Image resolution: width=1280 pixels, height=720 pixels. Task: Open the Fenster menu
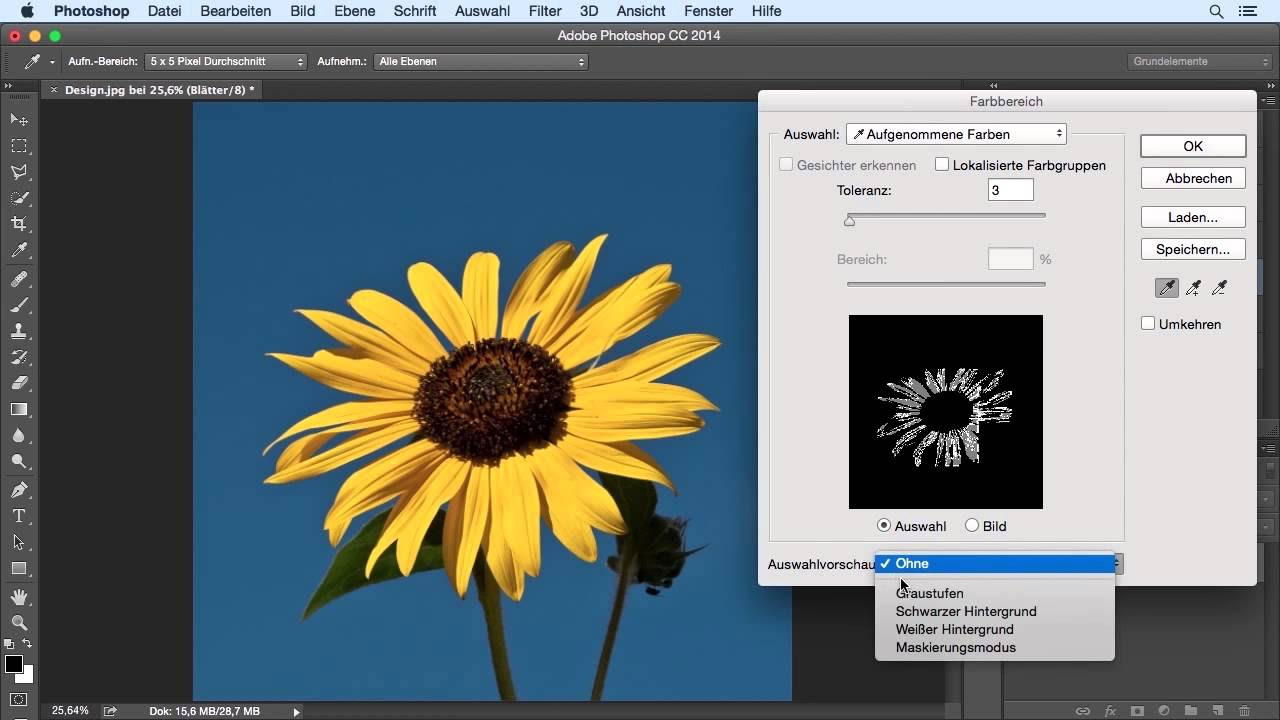click(x=709, y=11)
